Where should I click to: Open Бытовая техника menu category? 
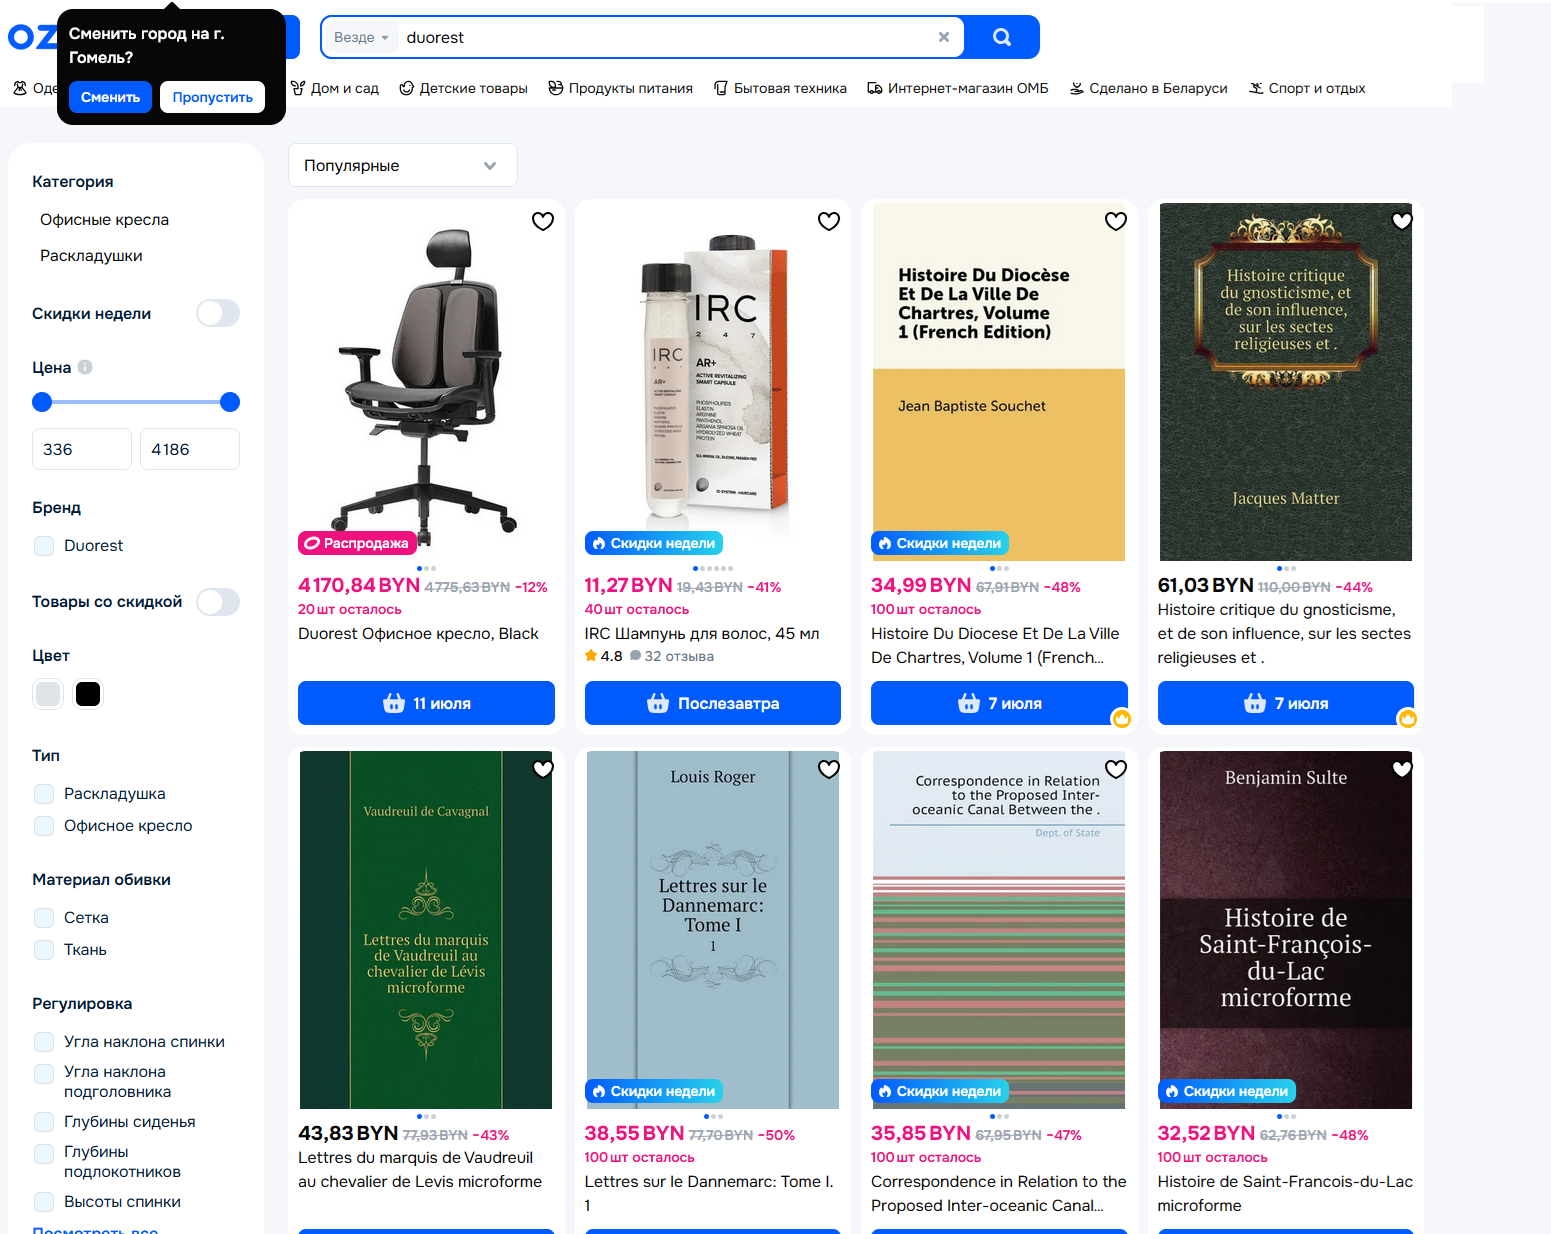click(780, 88)
